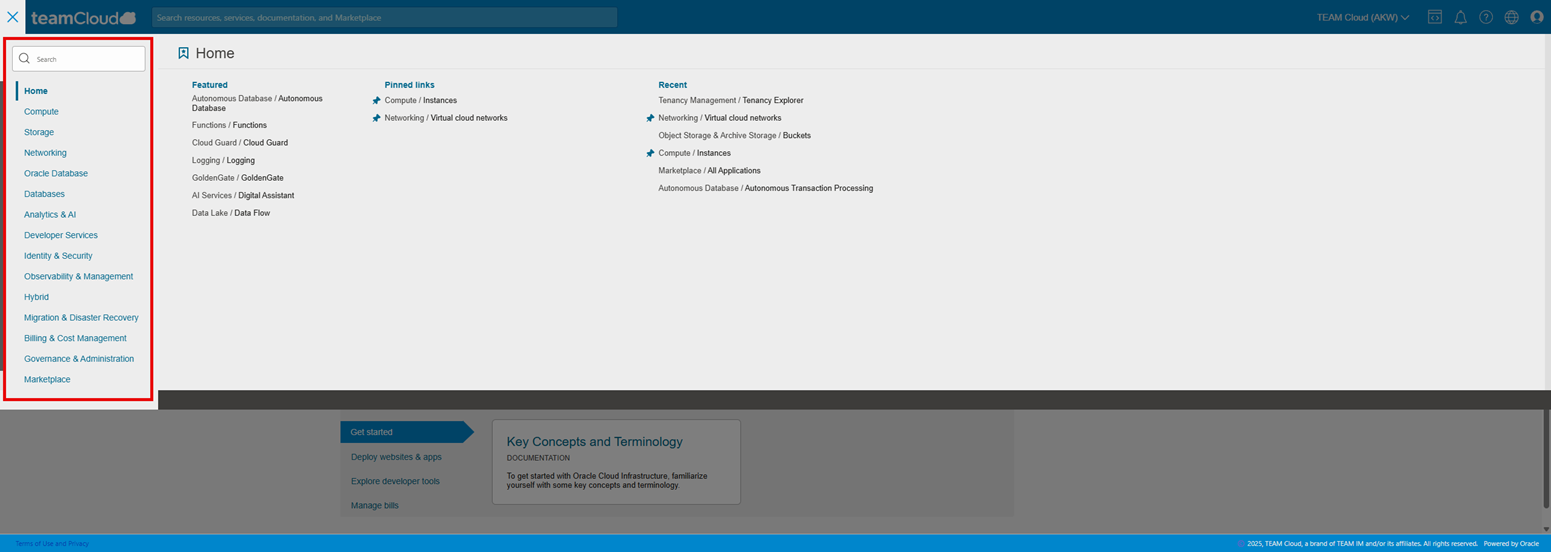
Task: Click the magnifier icon in the menu search box
Action: (25, 59)
